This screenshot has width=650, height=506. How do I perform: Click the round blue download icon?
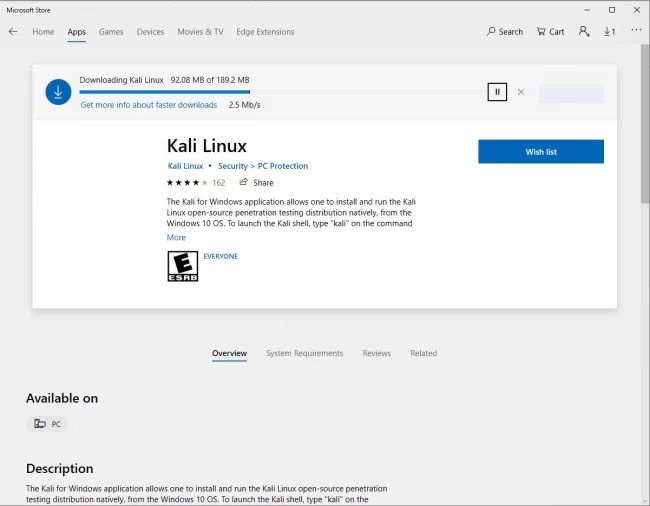58,92
